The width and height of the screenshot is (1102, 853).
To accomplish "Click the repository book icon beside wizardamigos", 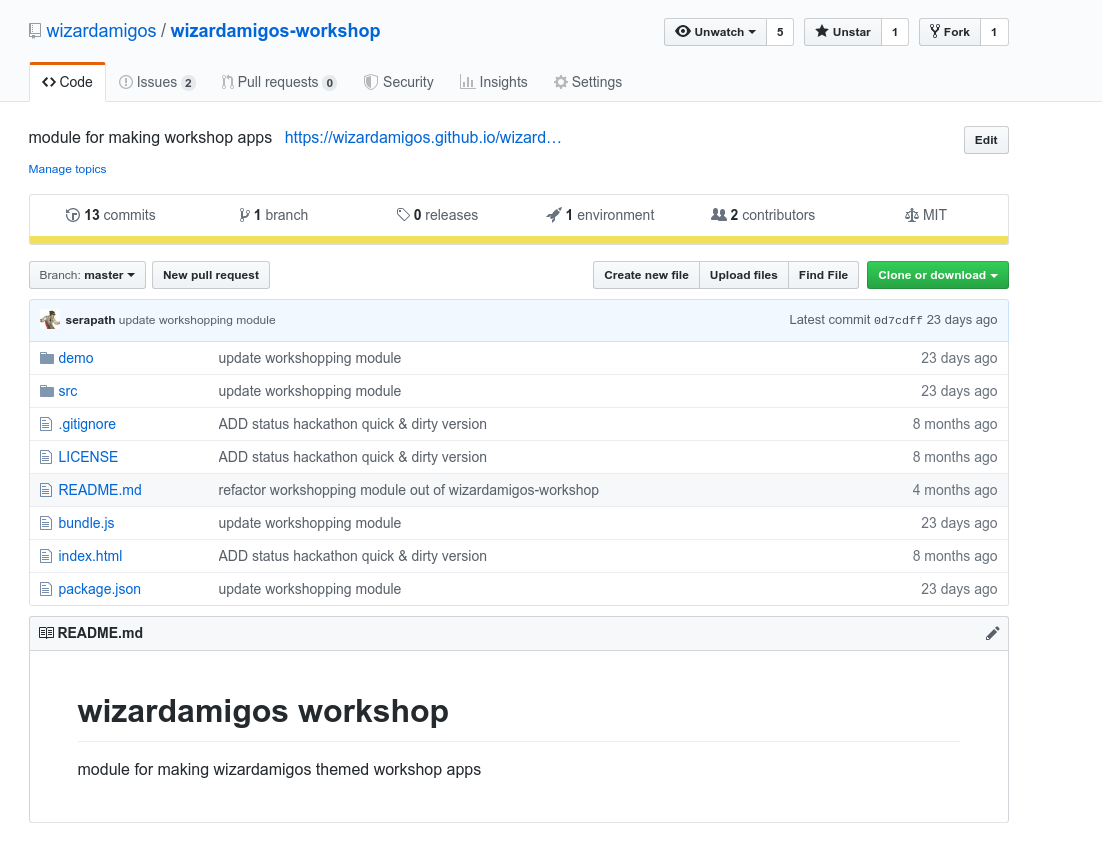I will pyautogui.click(x=34, y=31).
